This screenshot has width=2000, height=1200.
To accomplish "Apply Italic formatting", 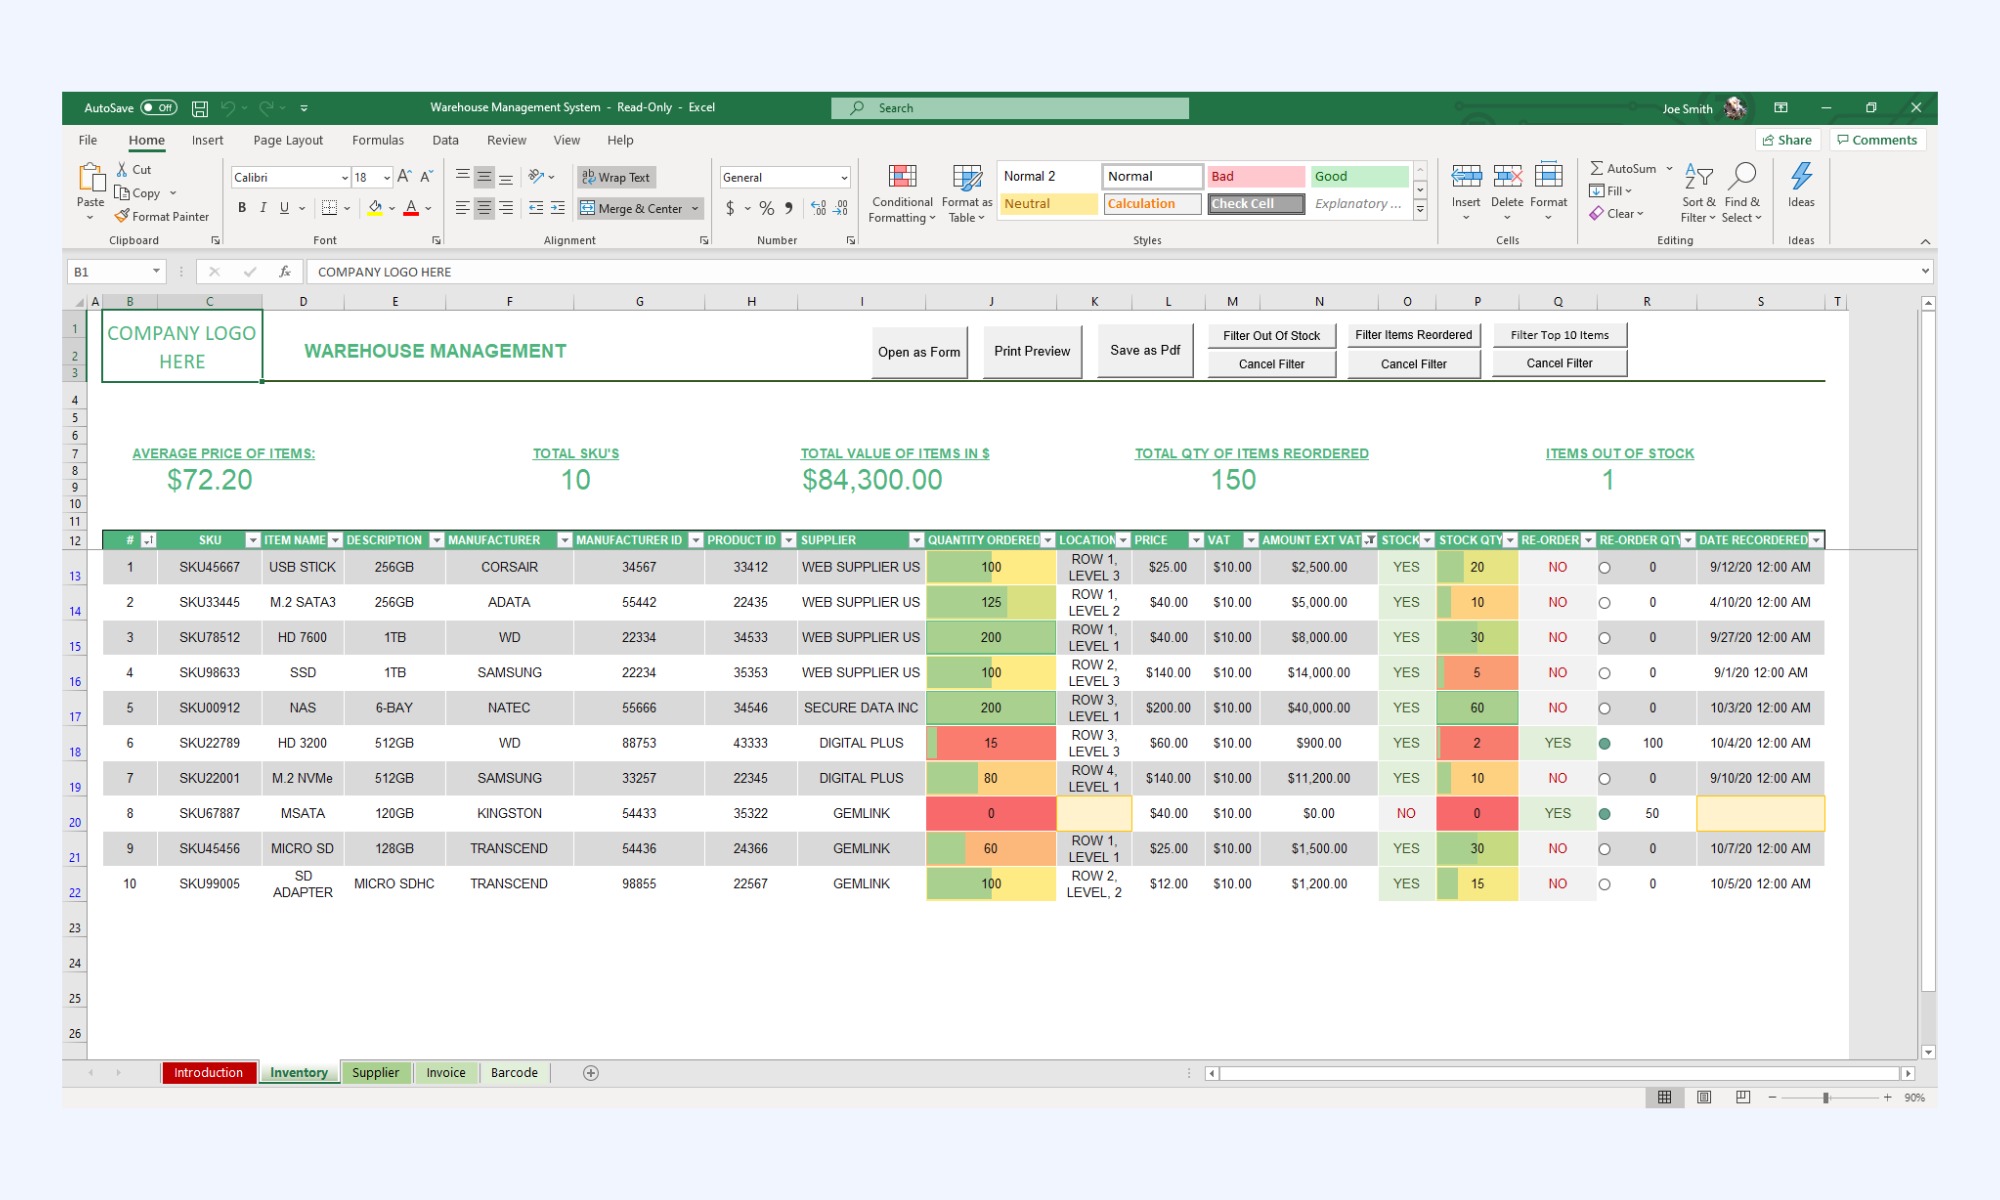I will click(263, 208).
